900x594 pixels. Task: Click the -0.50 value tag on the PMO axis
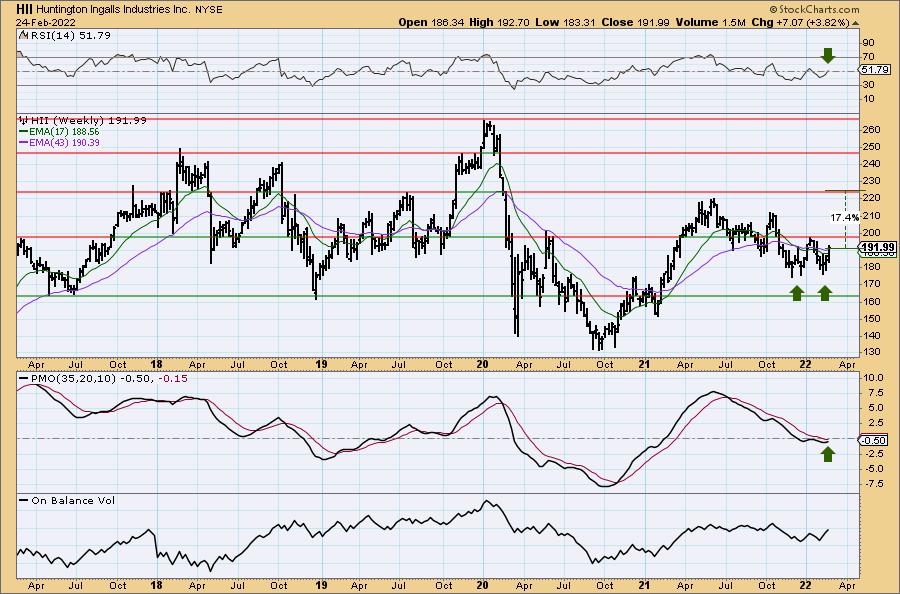pos(874,440)
